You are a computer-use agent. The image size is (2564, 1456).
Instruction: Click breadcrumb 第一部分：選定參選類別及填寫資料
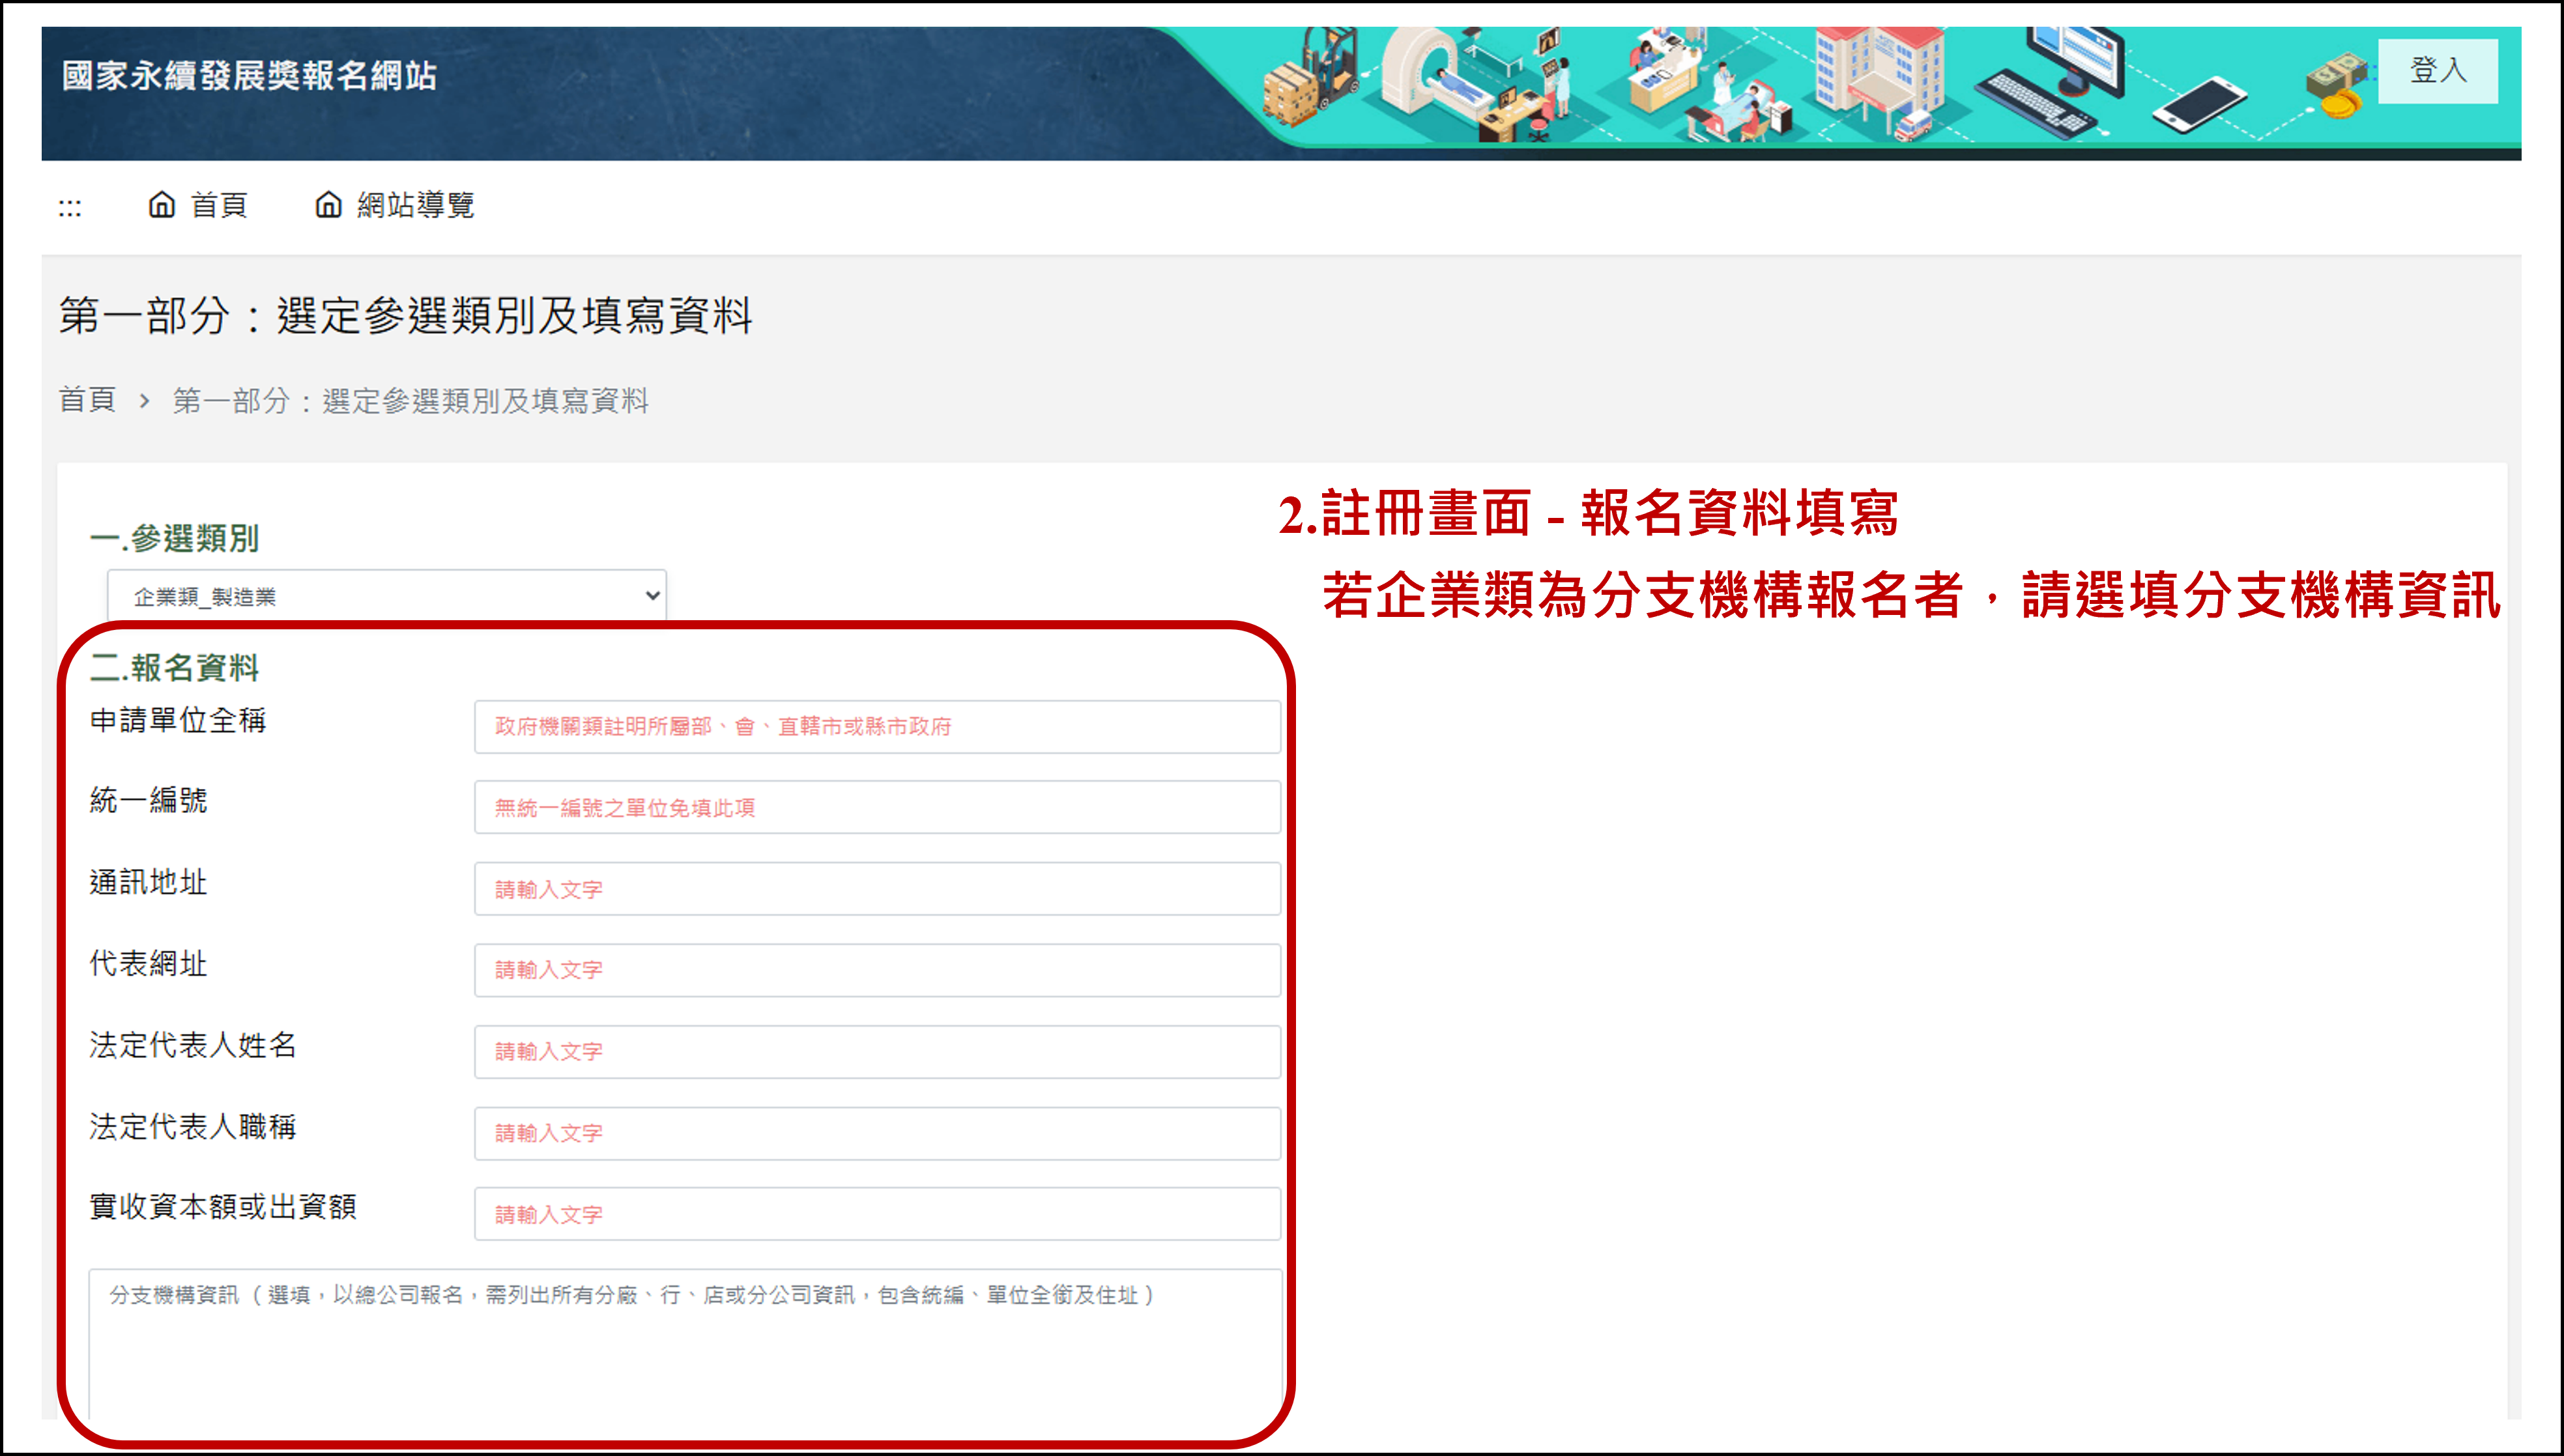pos(410,401)
